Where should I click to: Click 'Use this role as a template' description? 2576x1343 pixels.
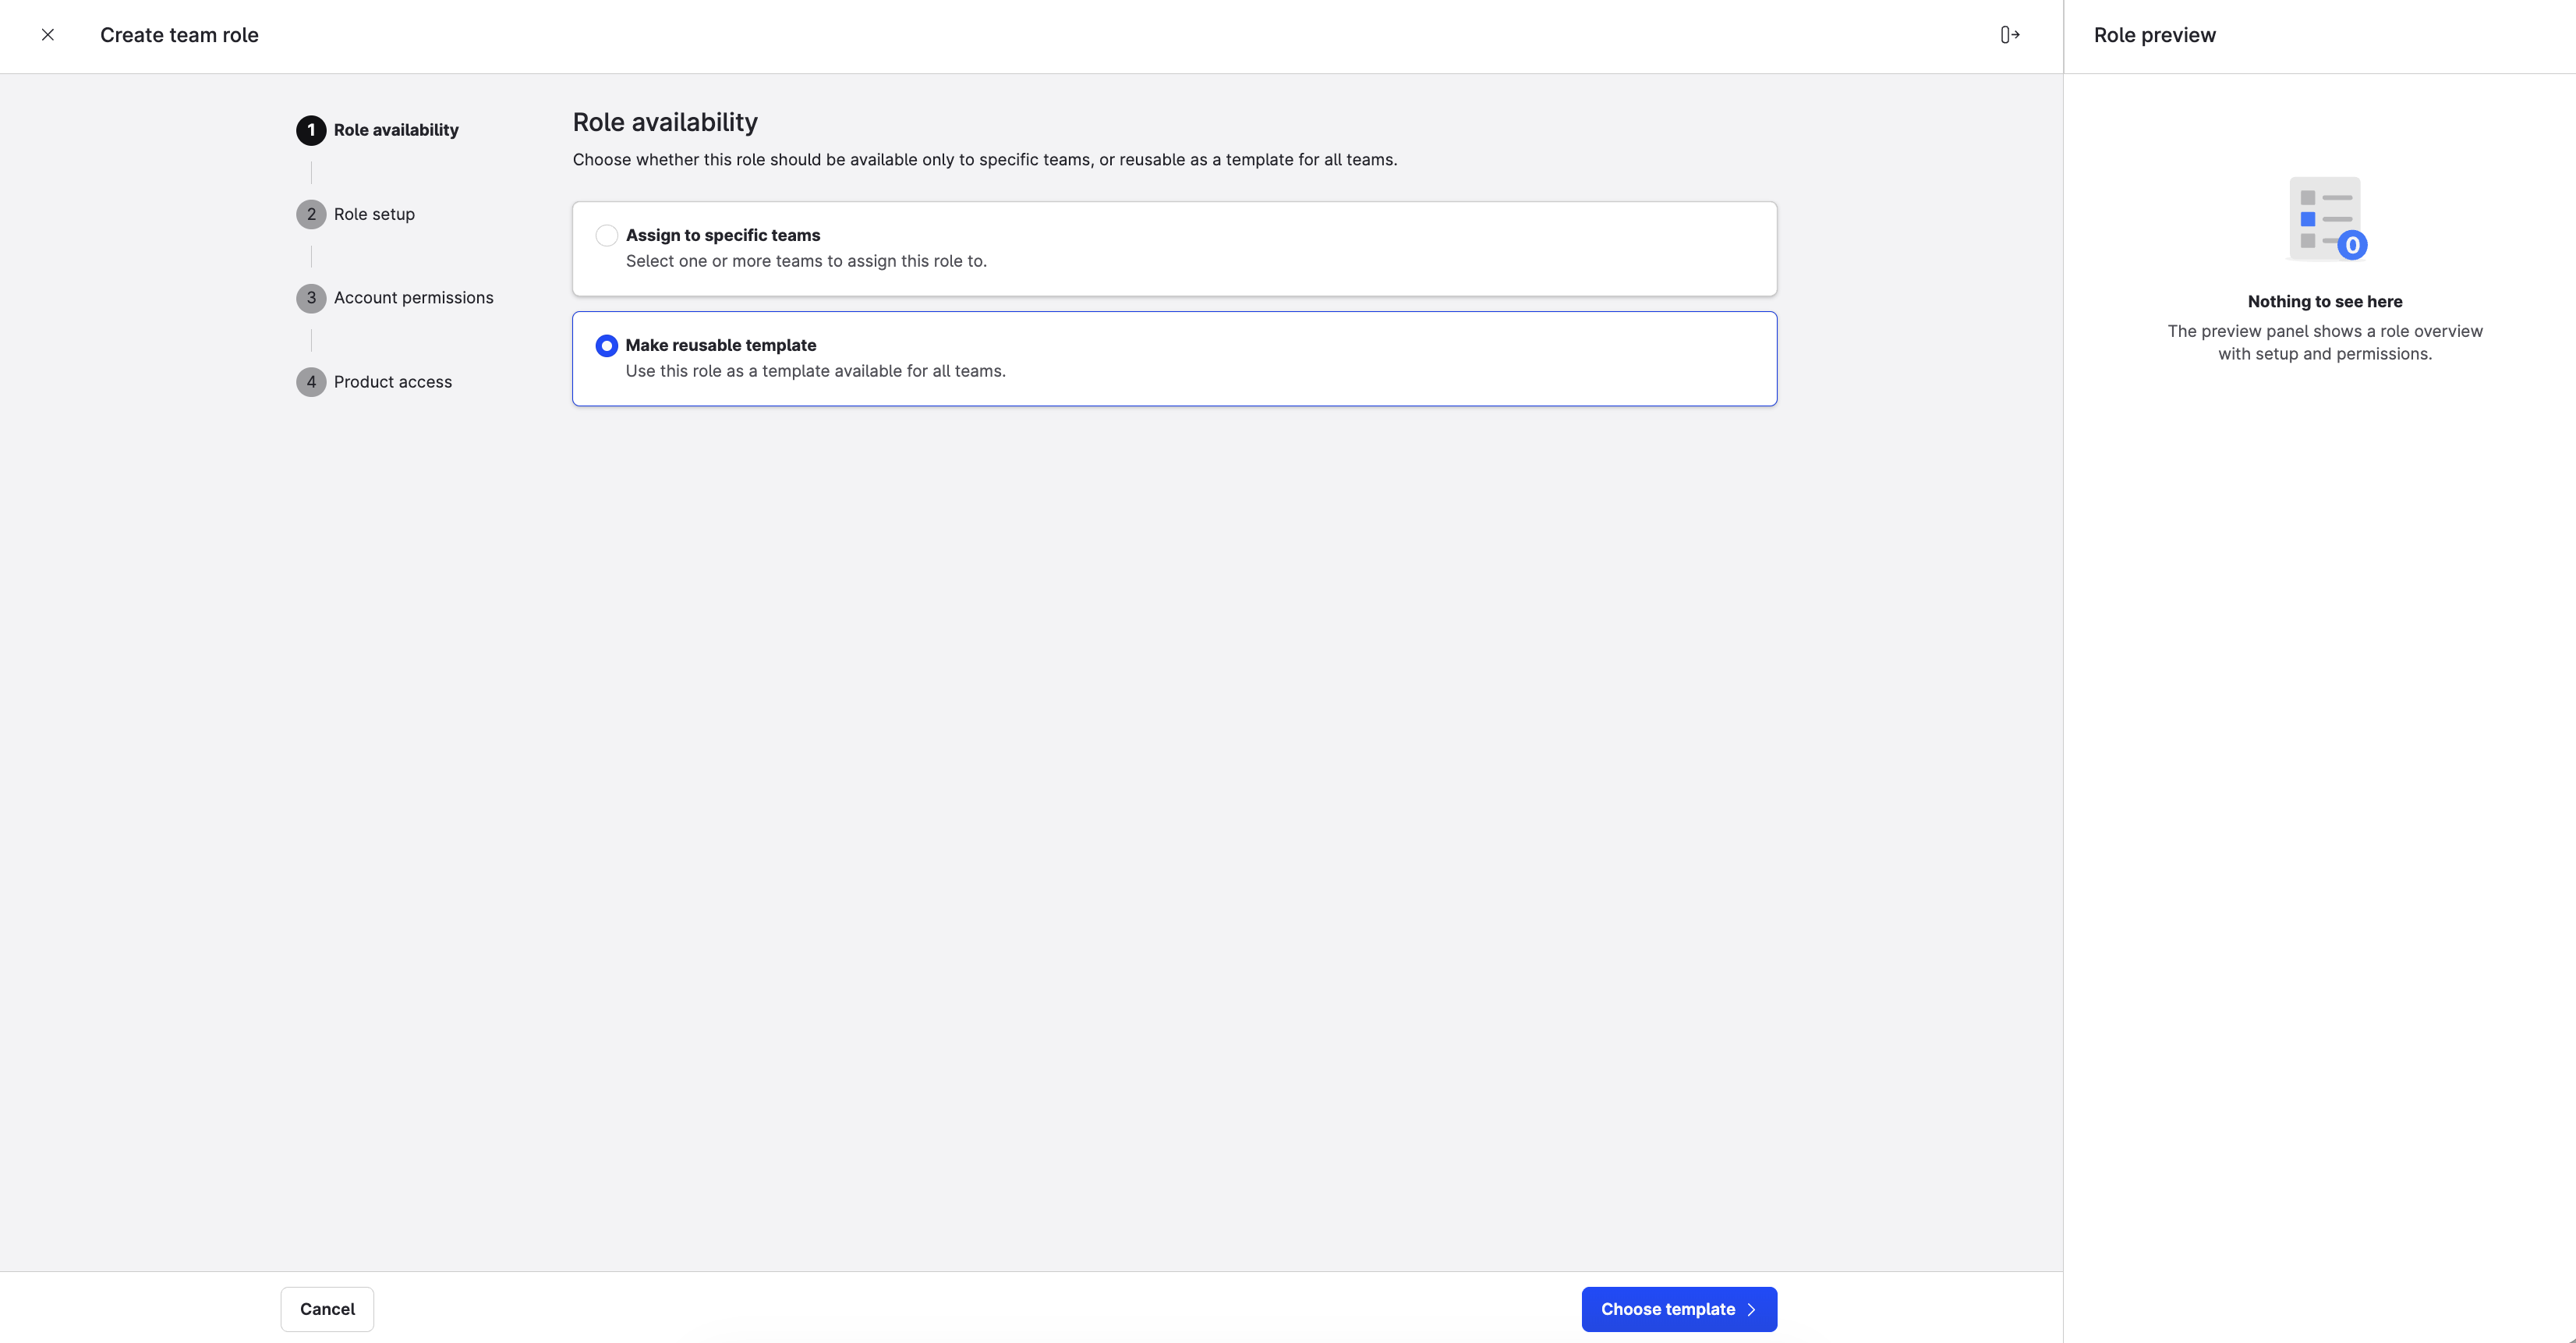(815, 371)
